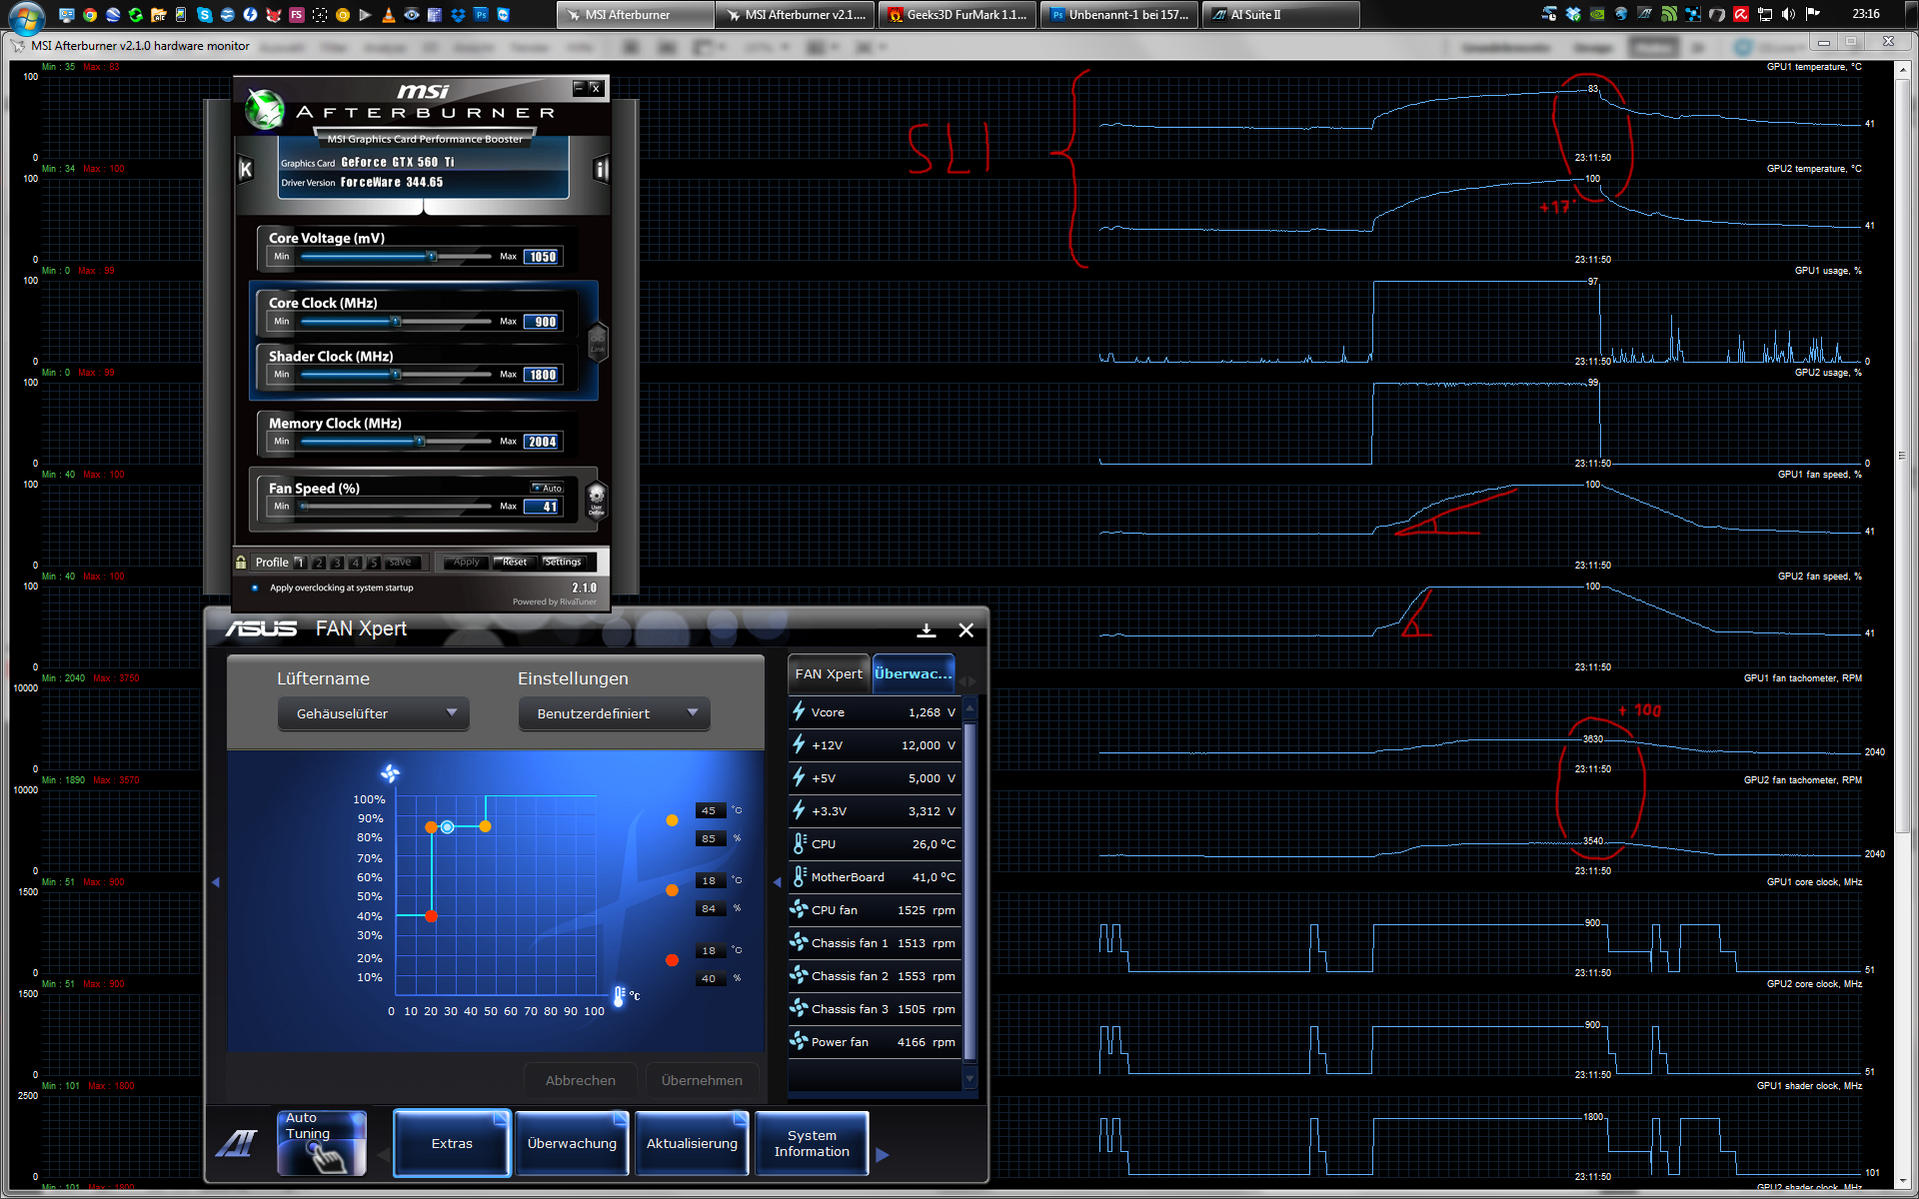
Task: Click the link core/shader clocks icon
Action: tap(597, 342)
